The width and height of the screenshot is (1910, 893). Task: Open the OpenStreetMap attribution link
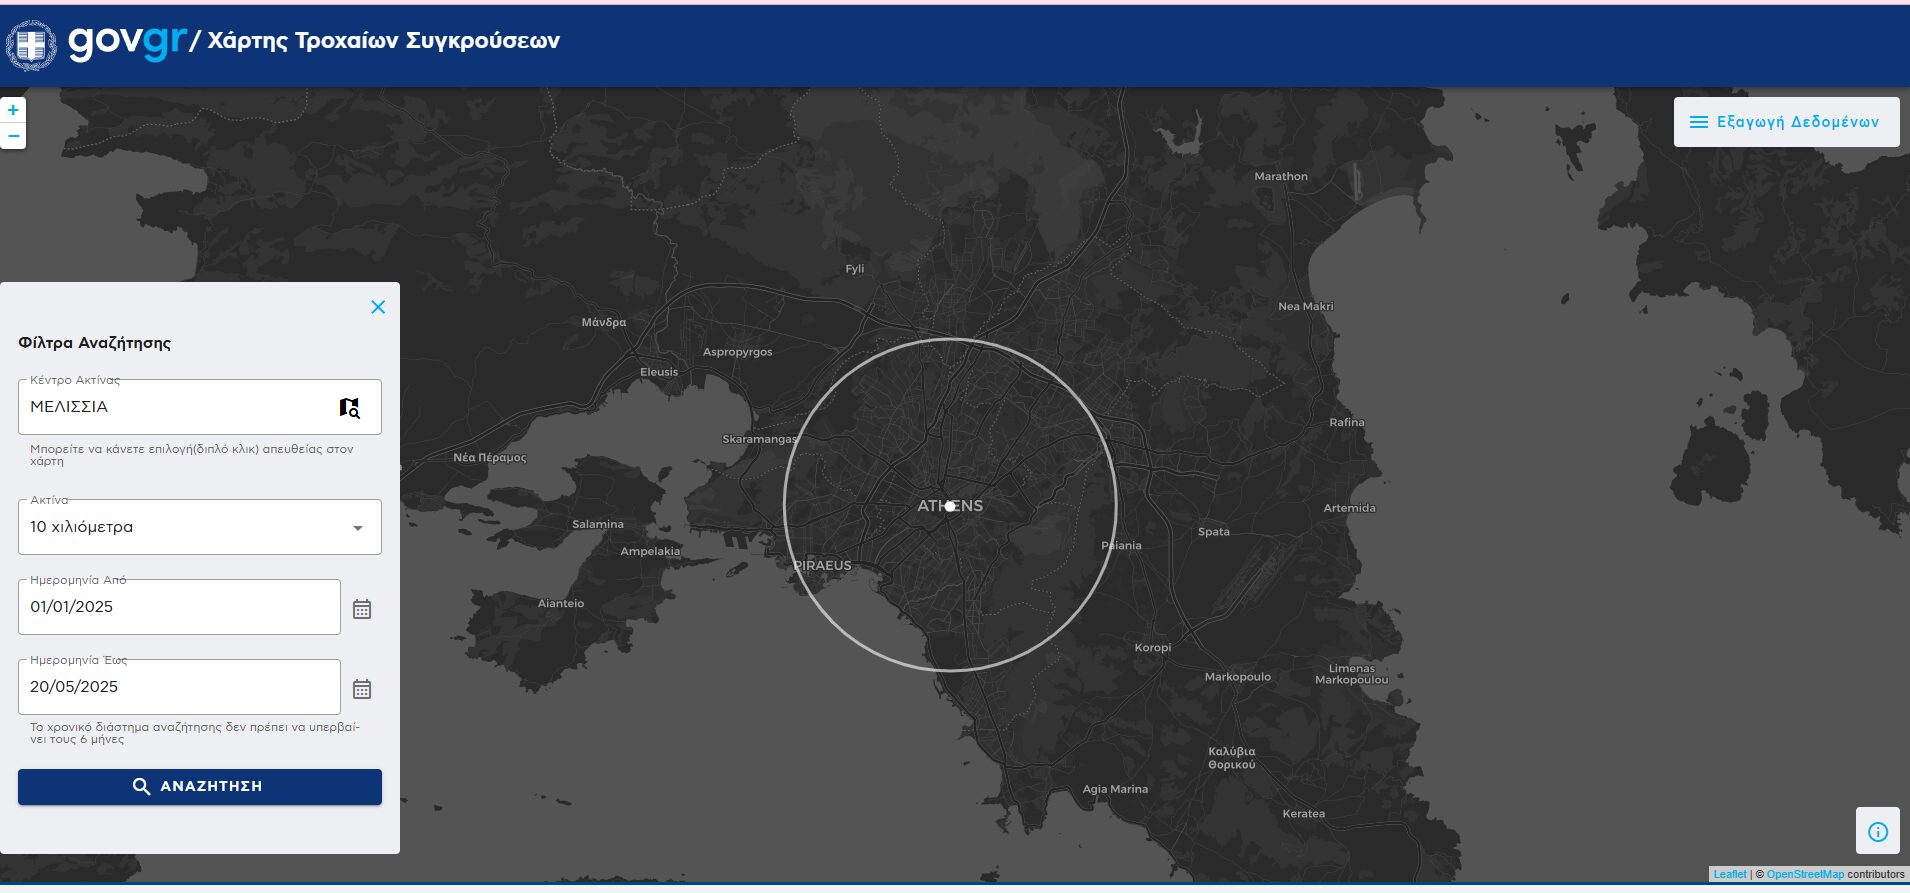click(x=1804, y=874)
